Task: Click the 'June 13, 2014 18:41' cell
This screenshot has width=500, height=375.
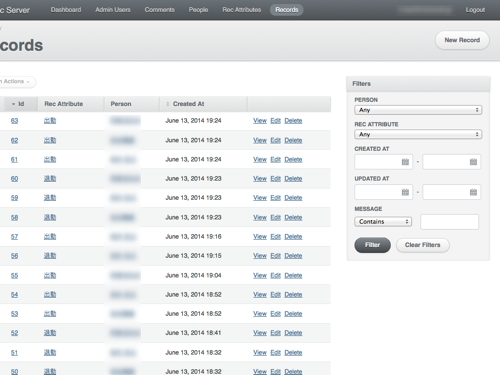Action: click(193, 333)
